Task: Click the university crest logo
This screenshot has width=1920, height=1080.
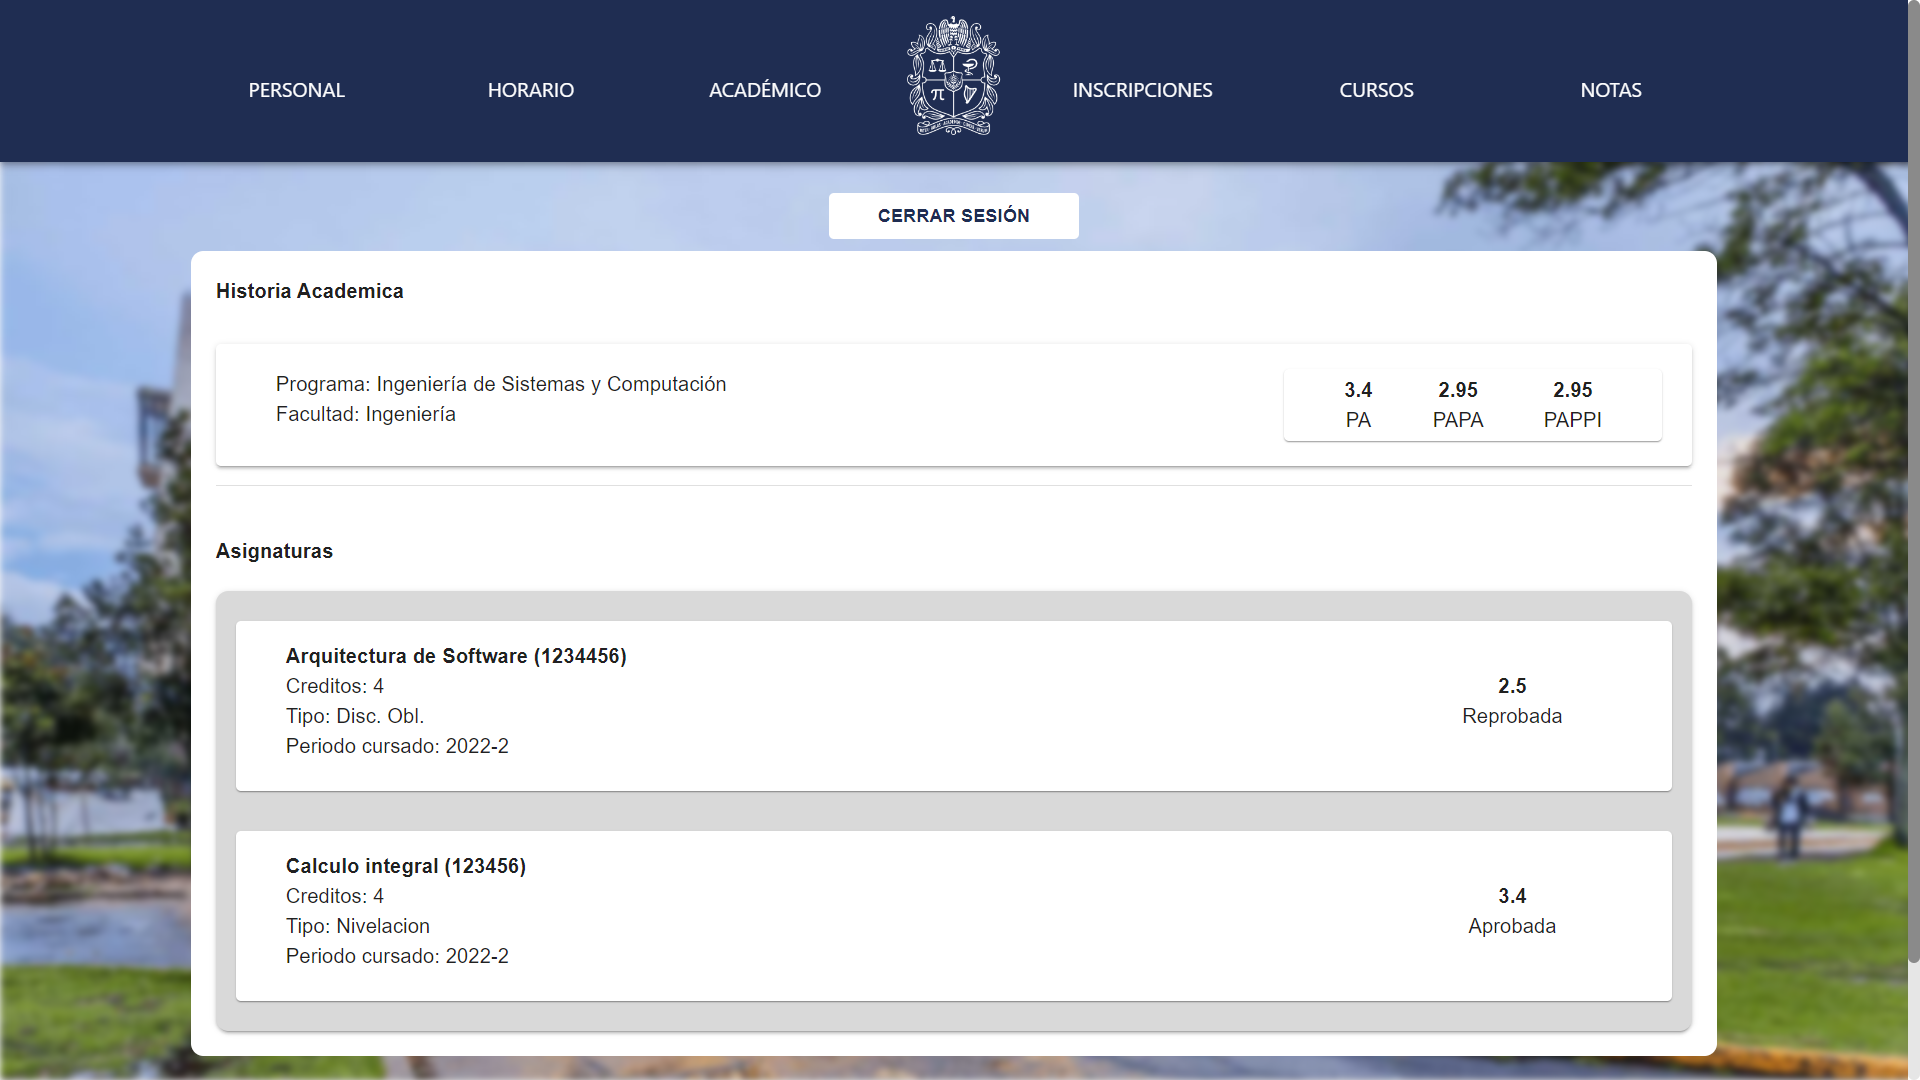Action: point(953,78)
